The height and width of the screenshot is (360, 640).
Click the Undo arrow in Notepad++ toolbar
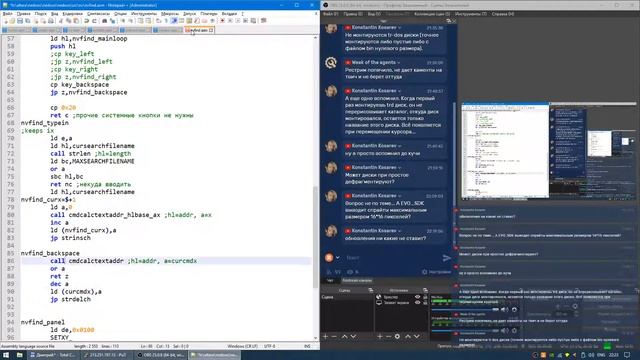tap(87, 20)
